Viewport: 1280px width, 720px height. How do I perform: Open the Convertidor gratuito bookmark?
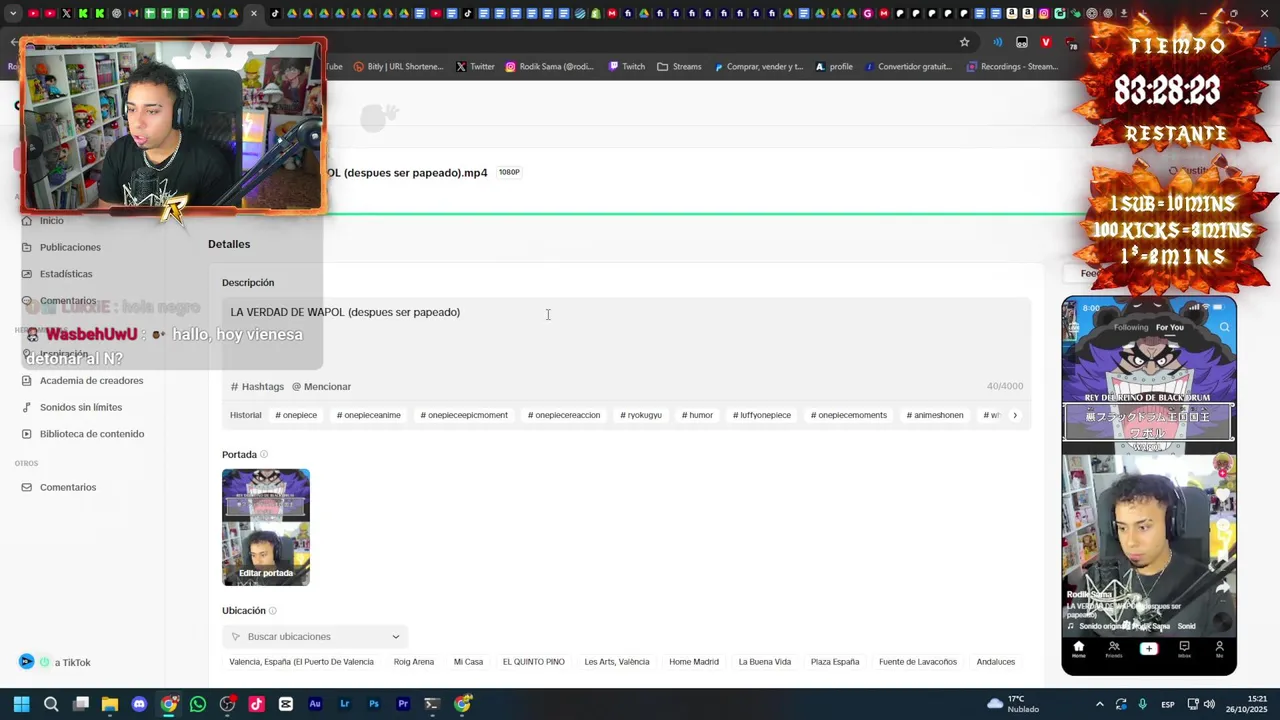(908, 67)
